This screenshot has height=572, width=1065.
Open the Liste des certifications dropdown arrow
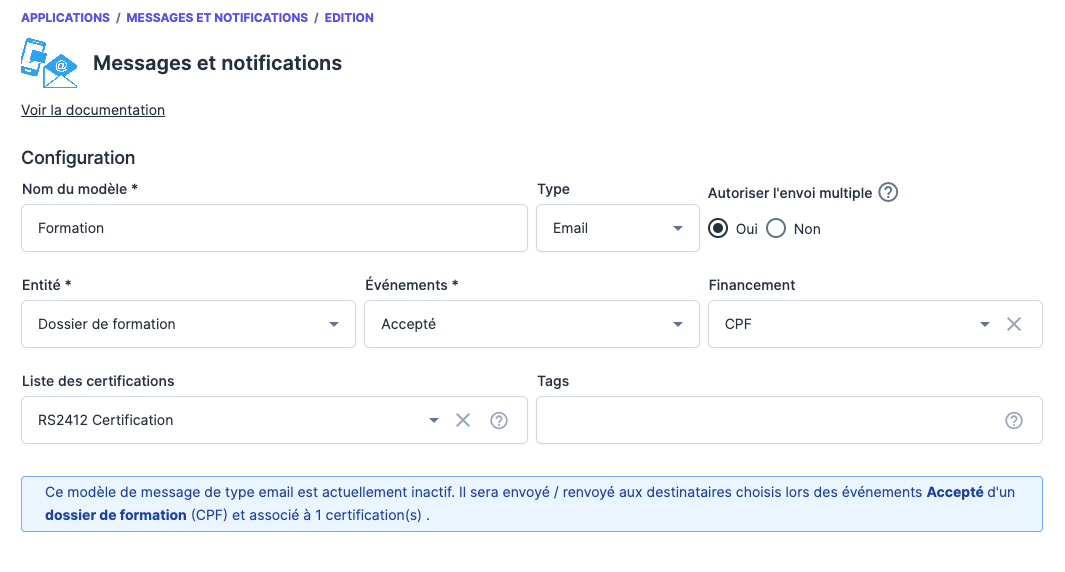(434, 420)
